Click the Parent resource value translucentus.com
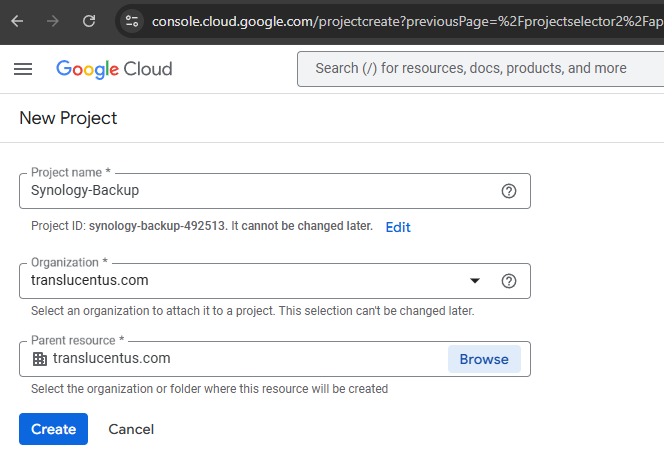The width and height of the screenshot is (664, 473). pyautogui.click(x=111, y=358)
